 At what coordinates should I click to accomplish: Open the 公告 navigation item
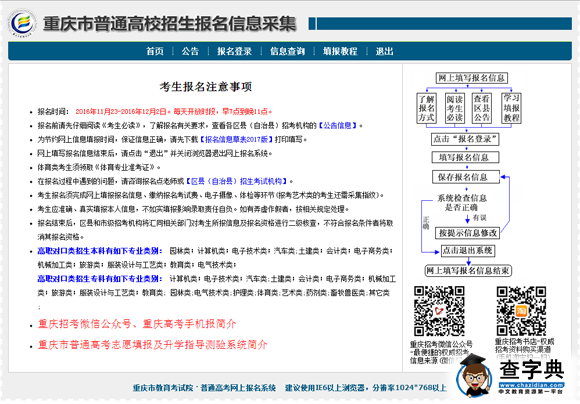pyautogui.click(x=190, y=51)
